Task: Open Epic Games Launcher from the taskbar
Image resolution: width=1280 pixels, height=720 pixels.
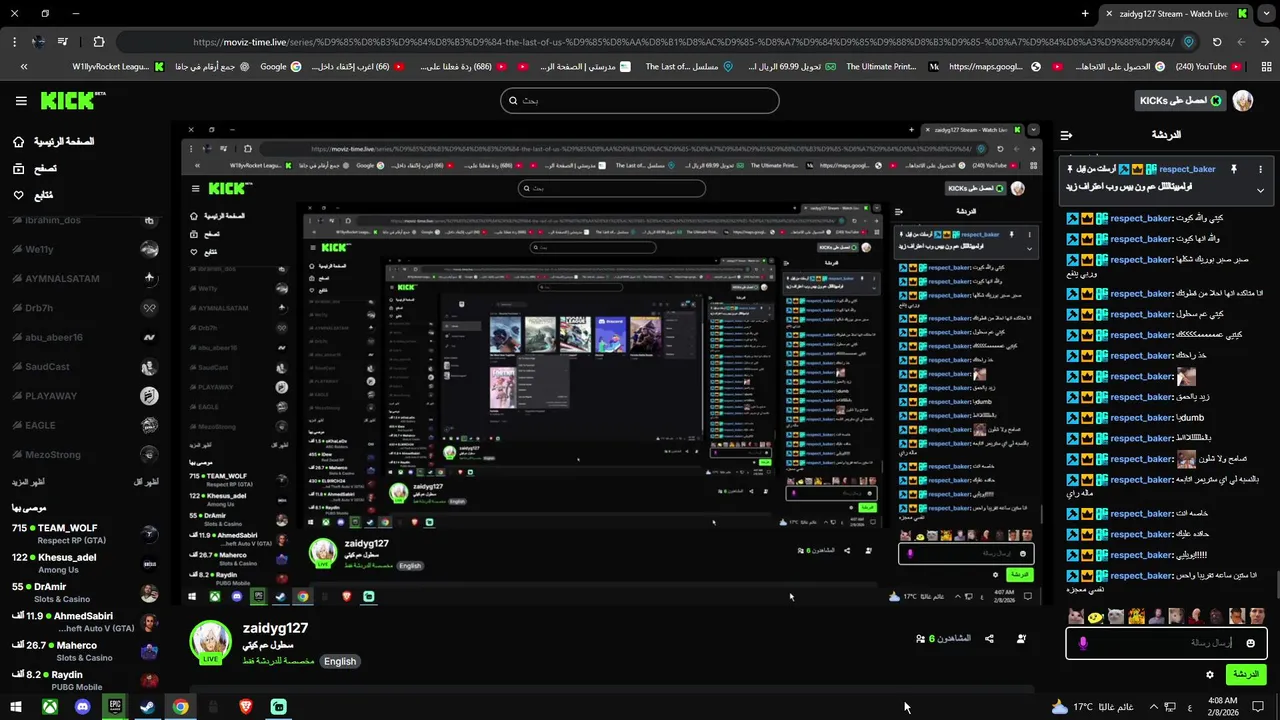Action: coord(115,707)
